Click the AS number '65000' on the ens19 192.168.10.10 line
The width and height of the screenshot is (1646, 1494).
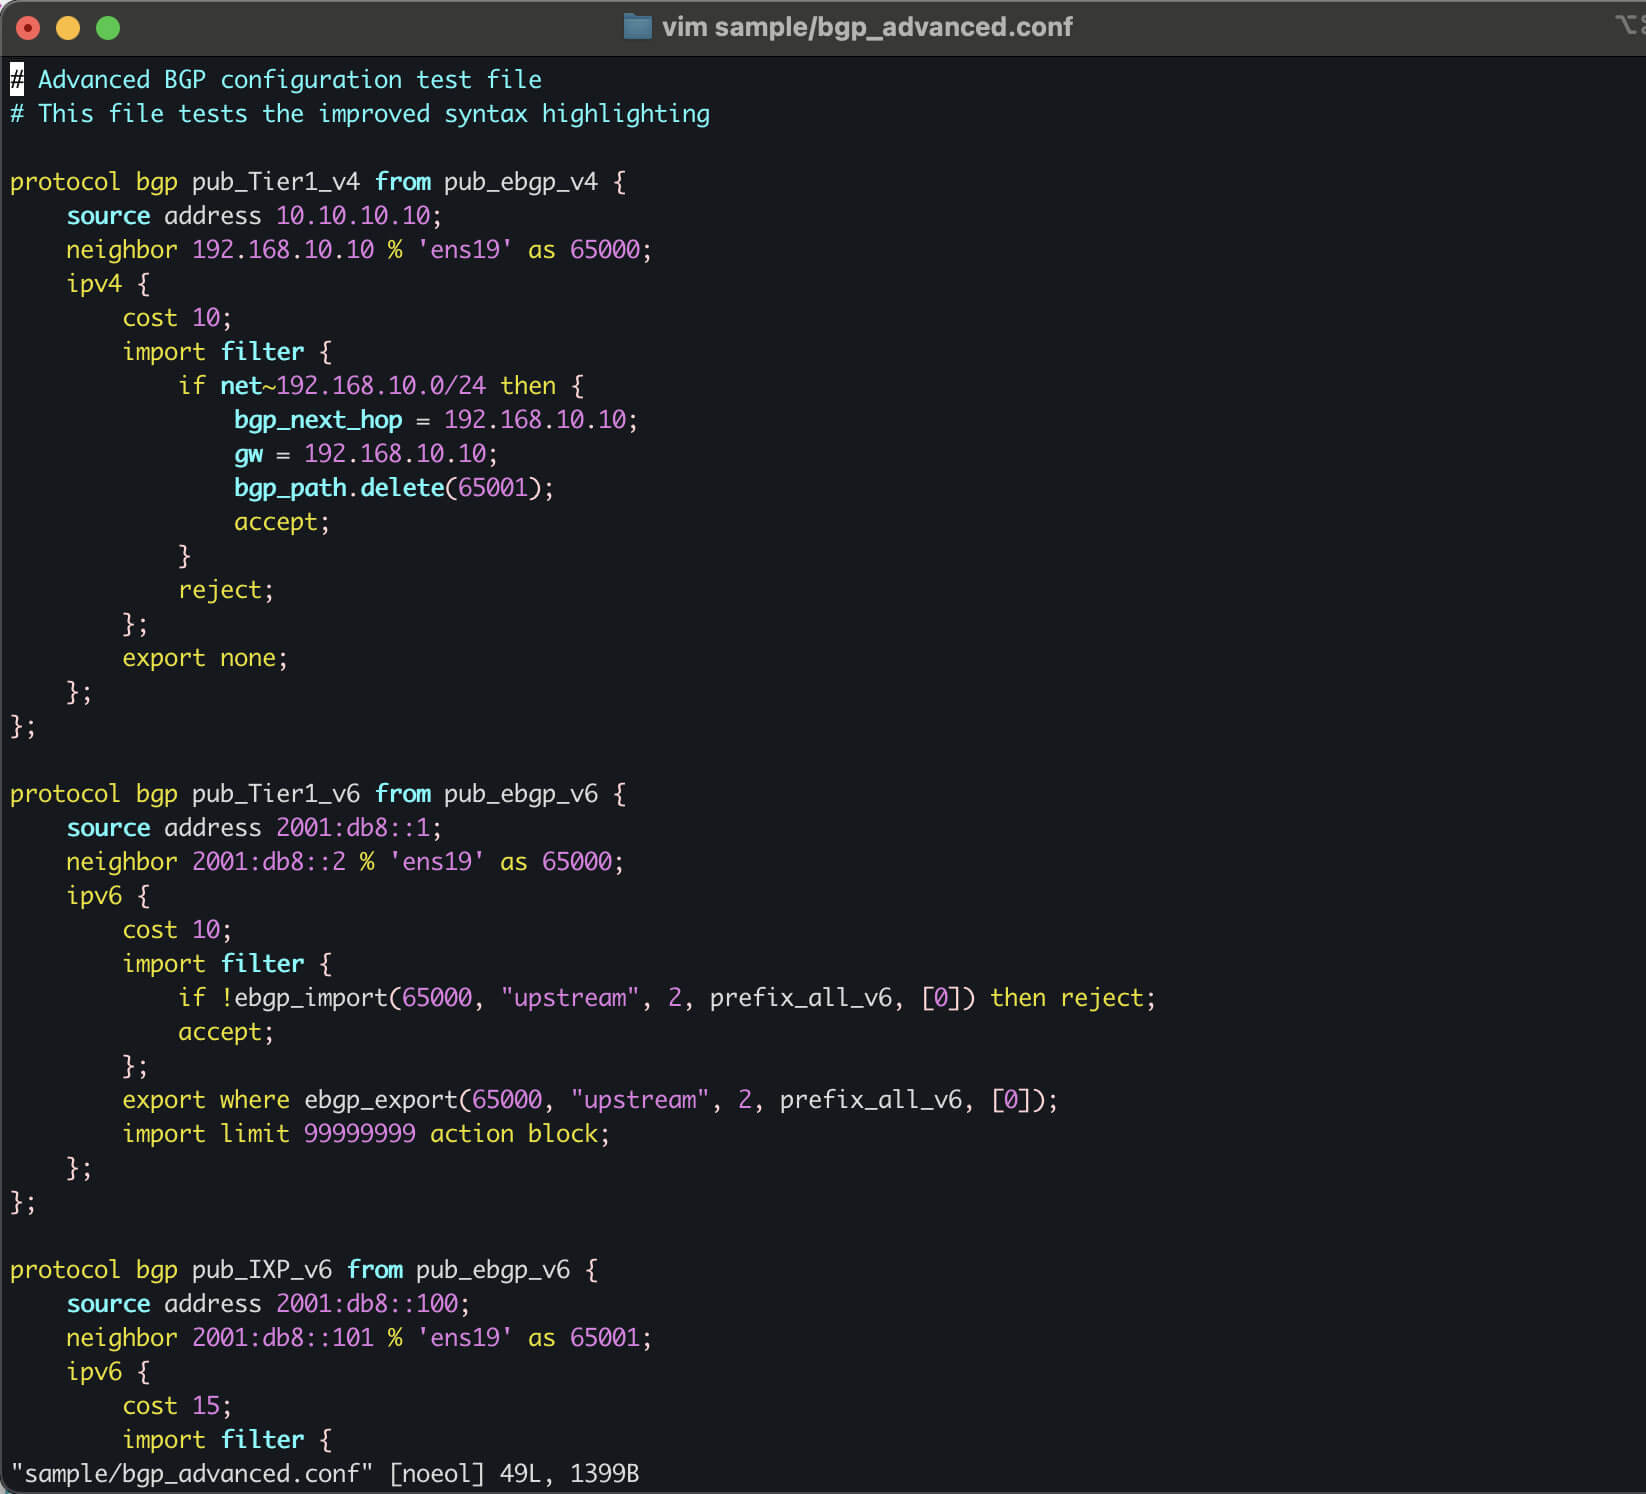(605, 250)
